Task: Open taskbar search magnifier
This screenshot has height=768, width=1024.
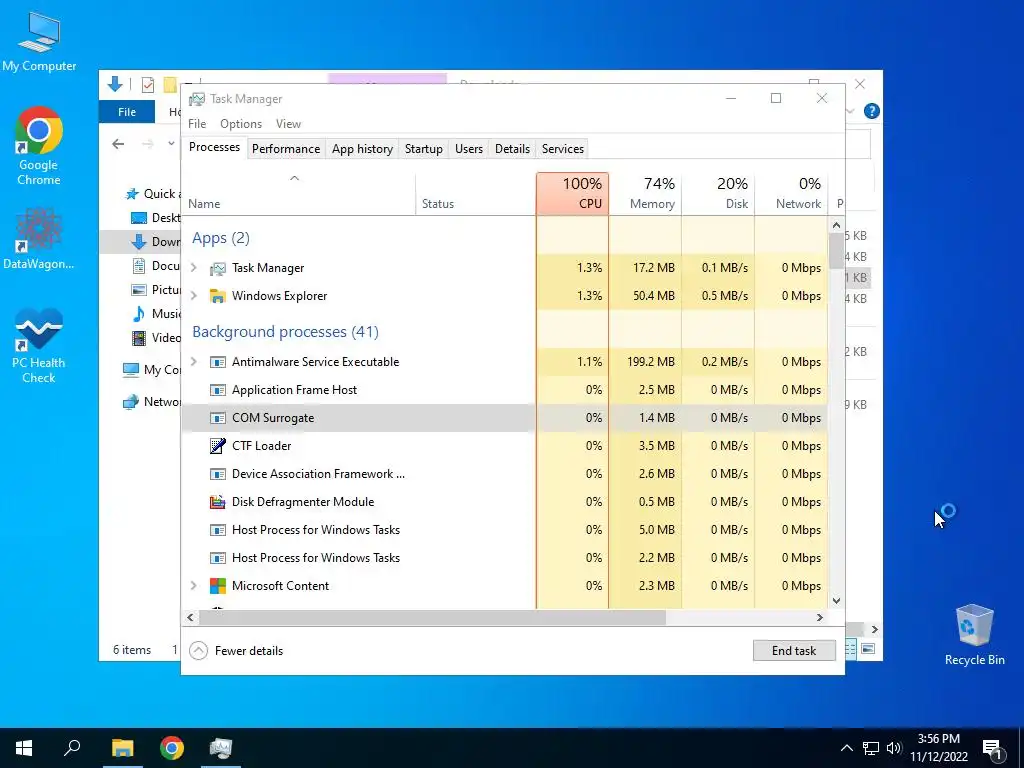Action: click(72, 748)
